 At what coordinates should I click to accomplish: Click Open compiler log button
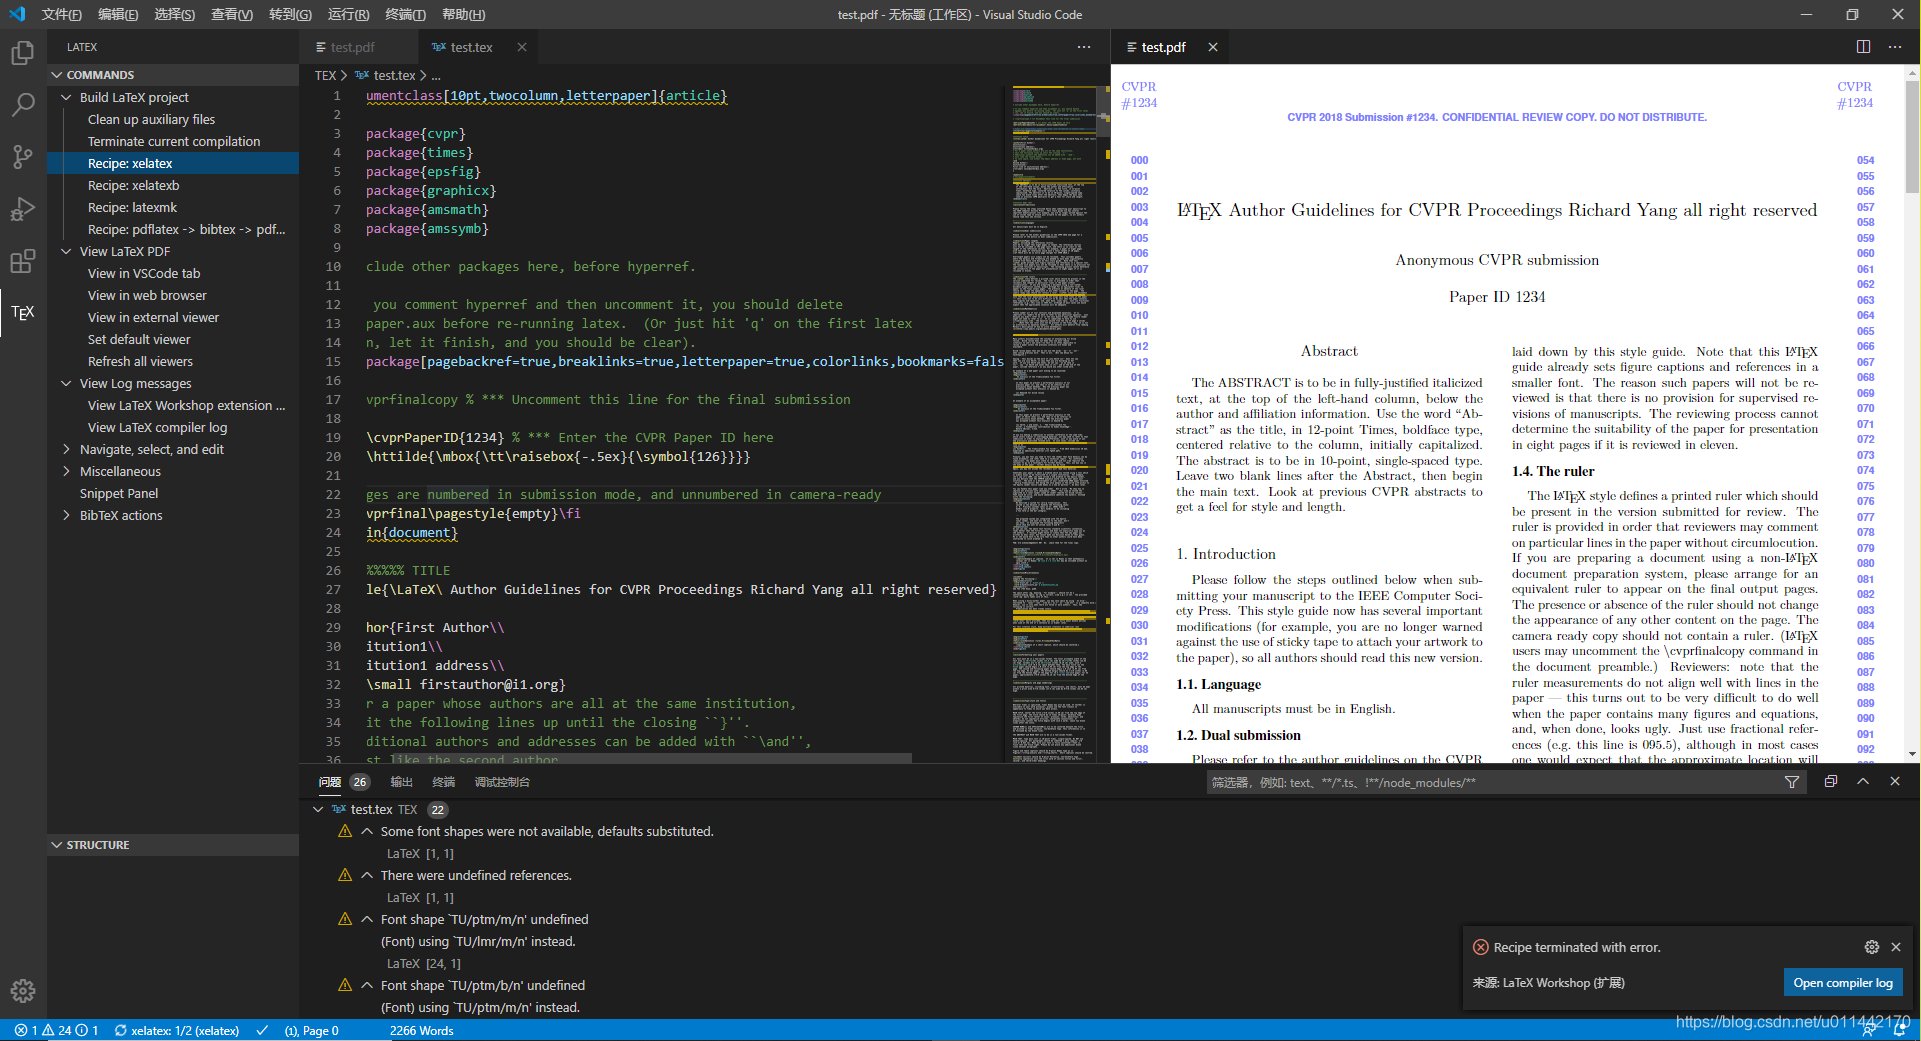[1842, 983]
